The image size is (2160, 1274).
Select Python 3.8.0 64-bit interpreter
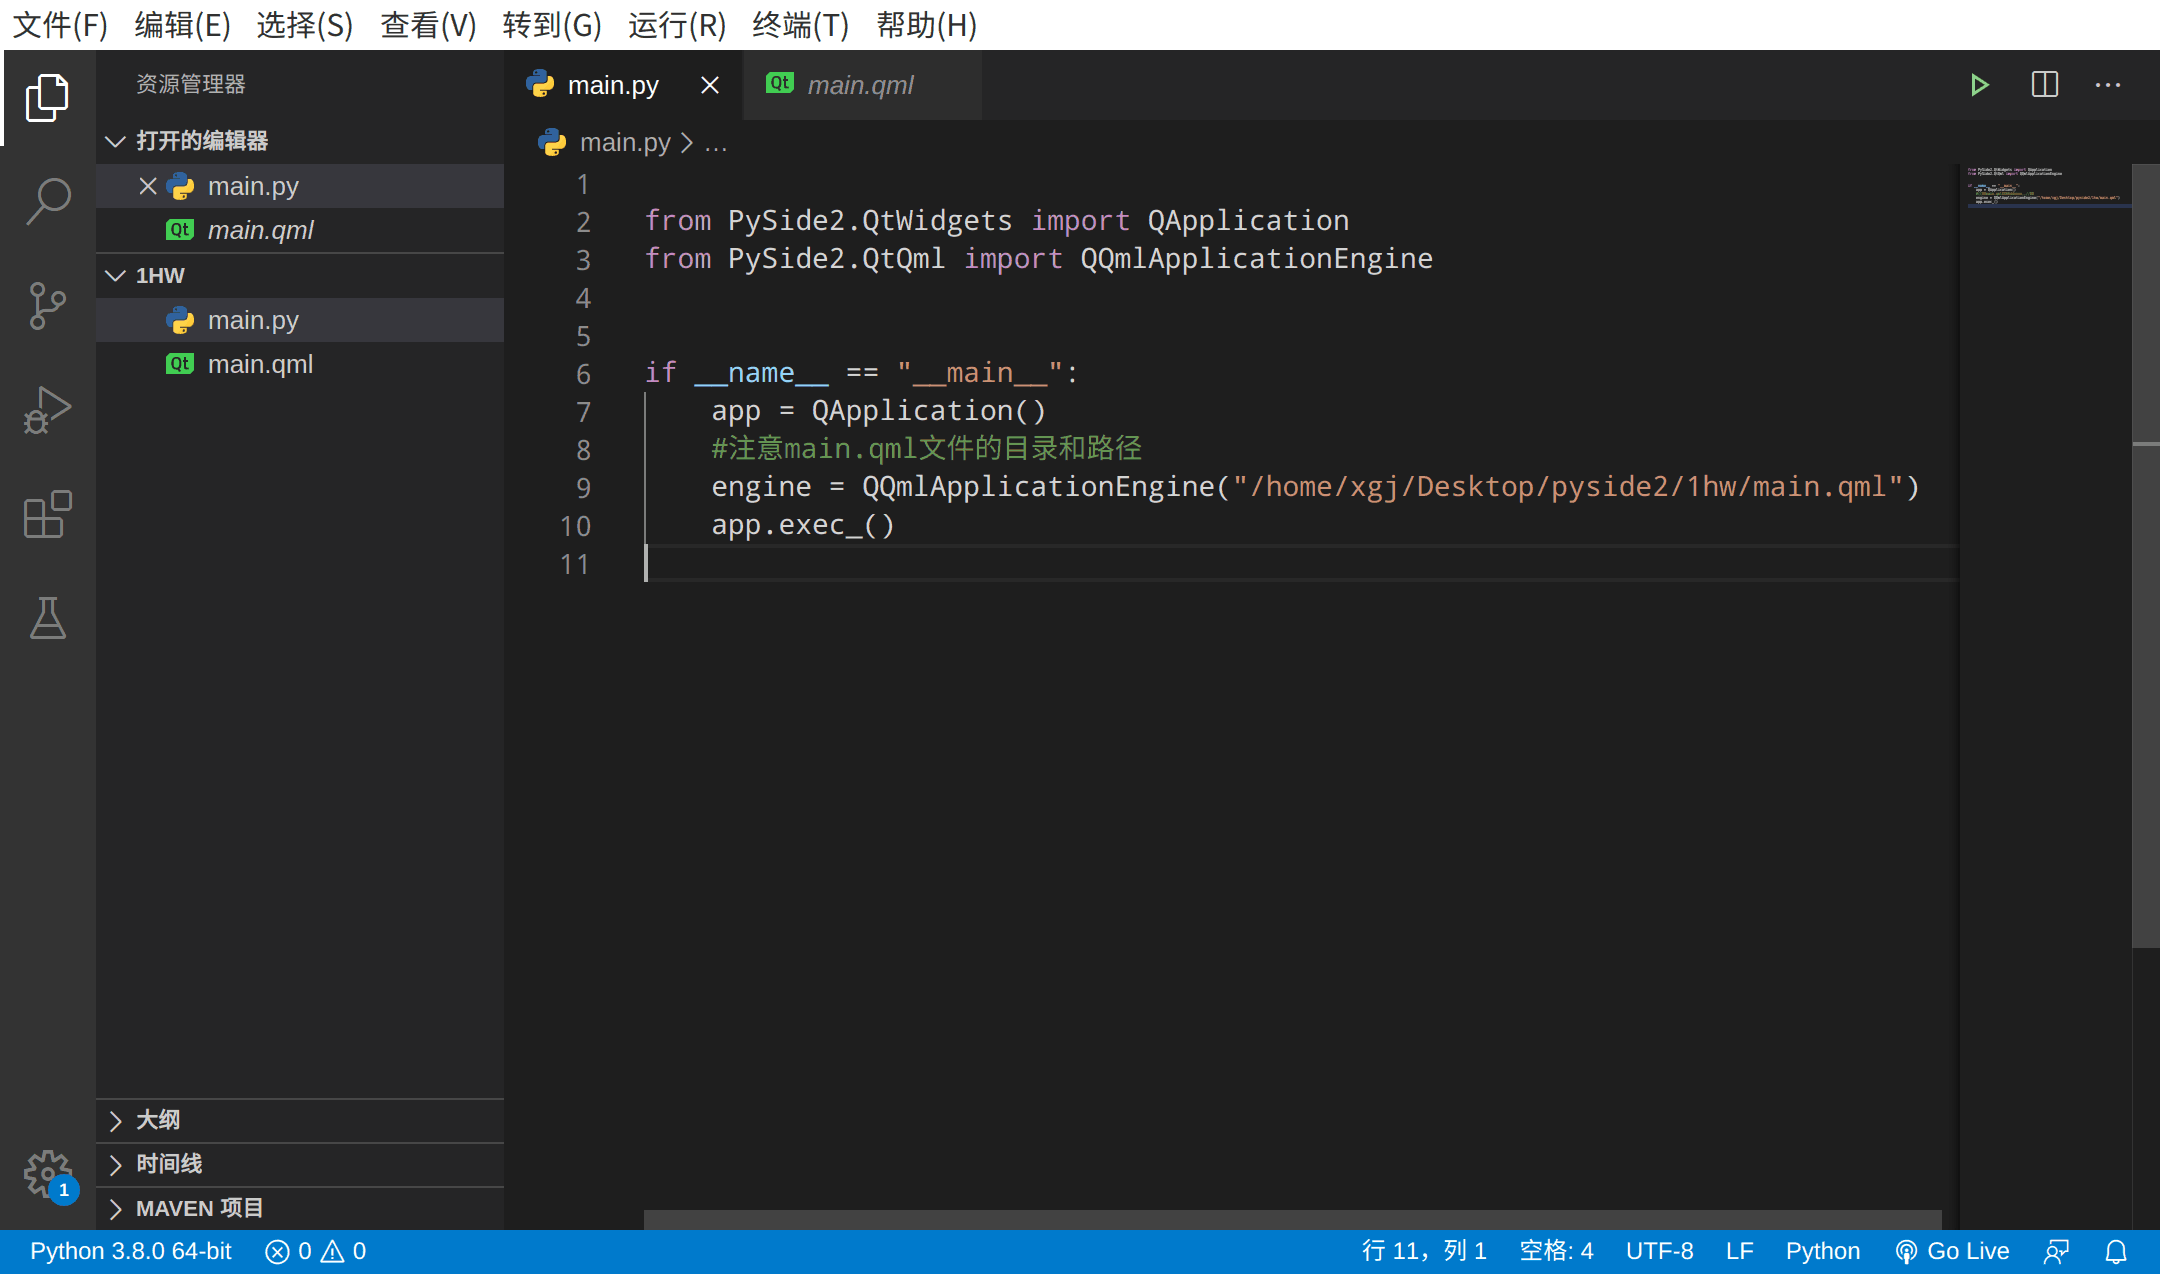131,1251
